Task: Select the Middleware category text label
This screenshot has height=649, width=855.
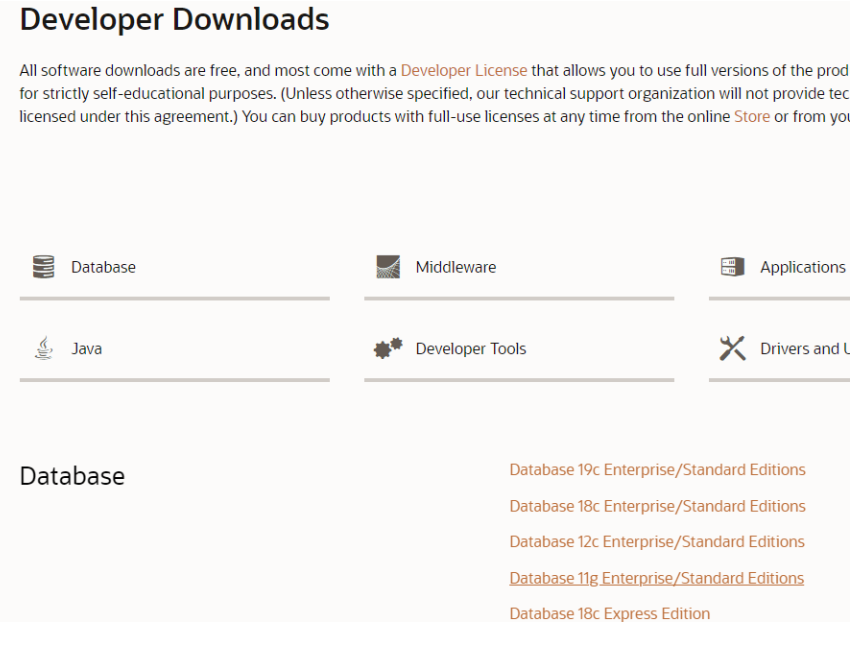Action: (x=455, y=267)
